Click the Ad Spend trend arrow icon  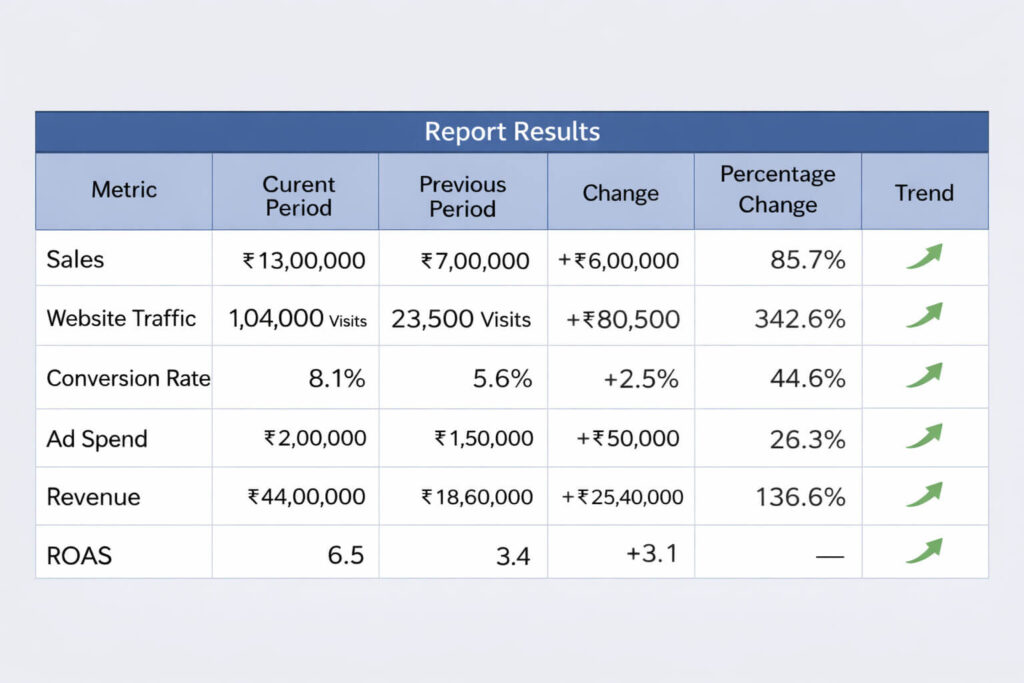click(x=924, y=436)
